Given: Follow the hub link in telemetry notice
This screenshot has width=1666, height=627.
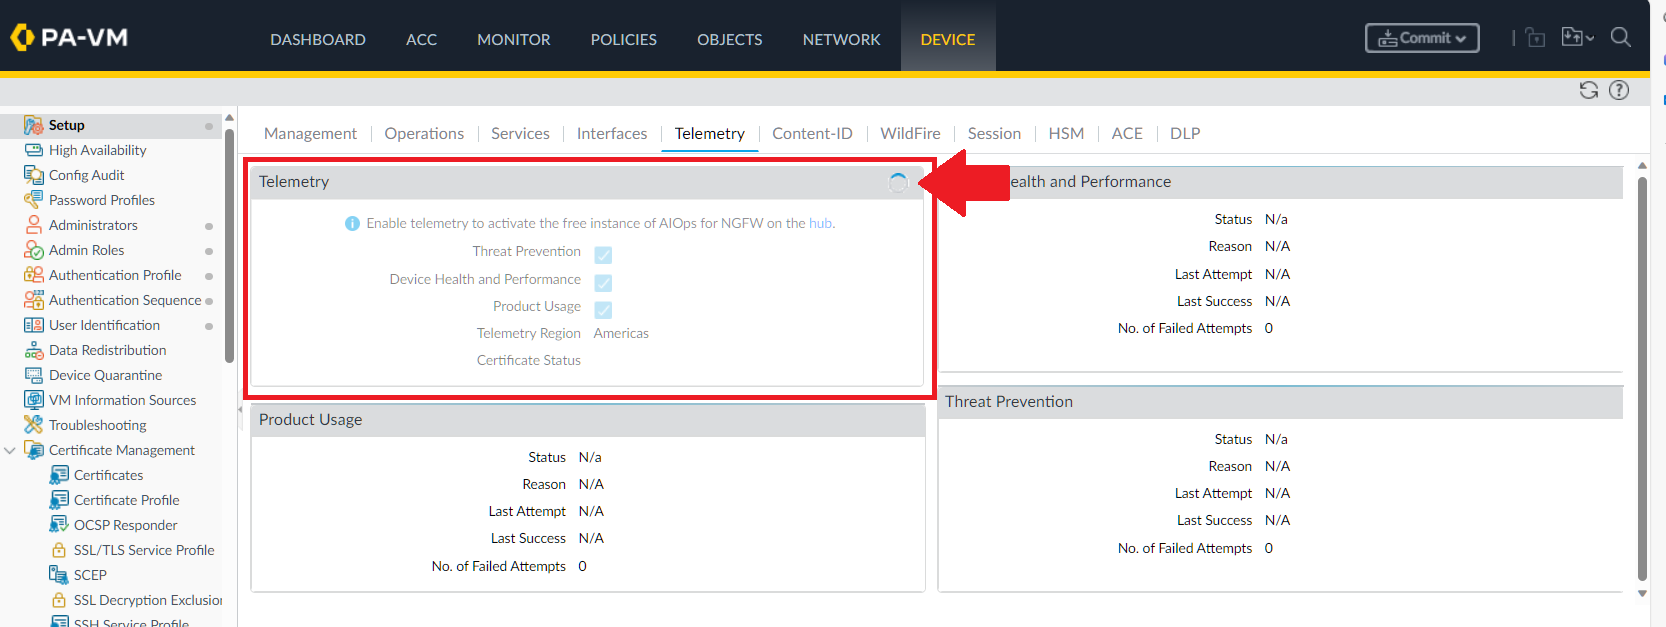Looking at the screenshot, I should click(x=820, y=223).
